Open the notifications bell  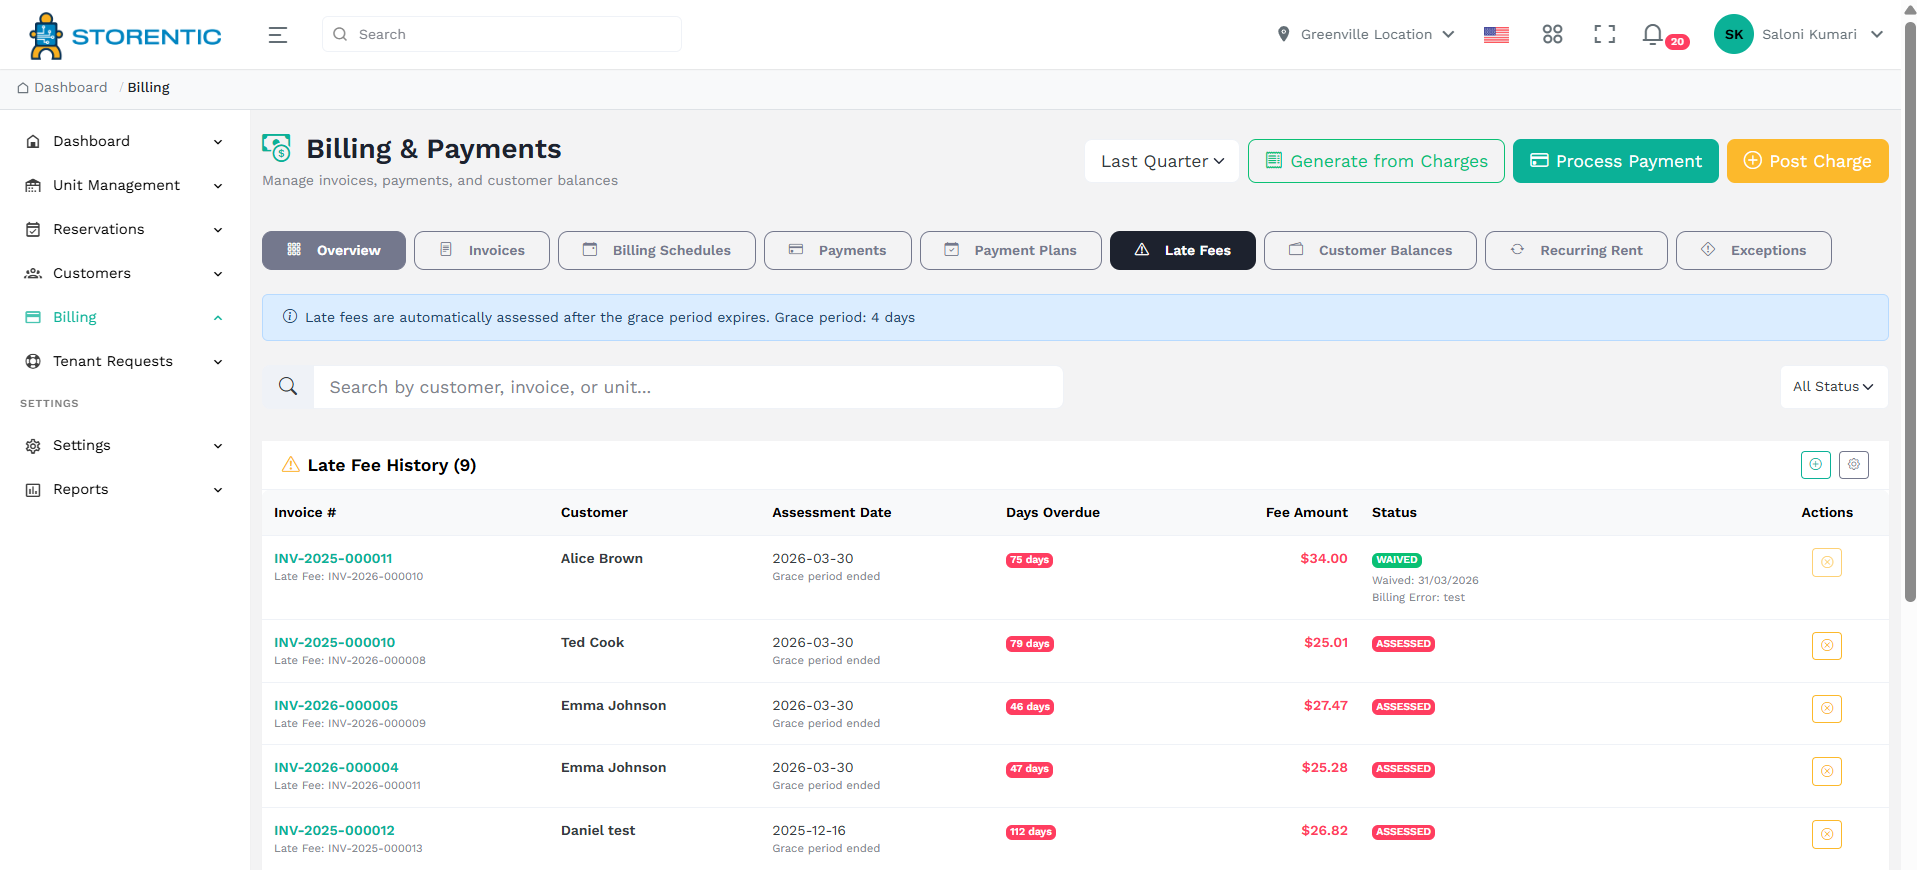click(x=1653, y=35)
